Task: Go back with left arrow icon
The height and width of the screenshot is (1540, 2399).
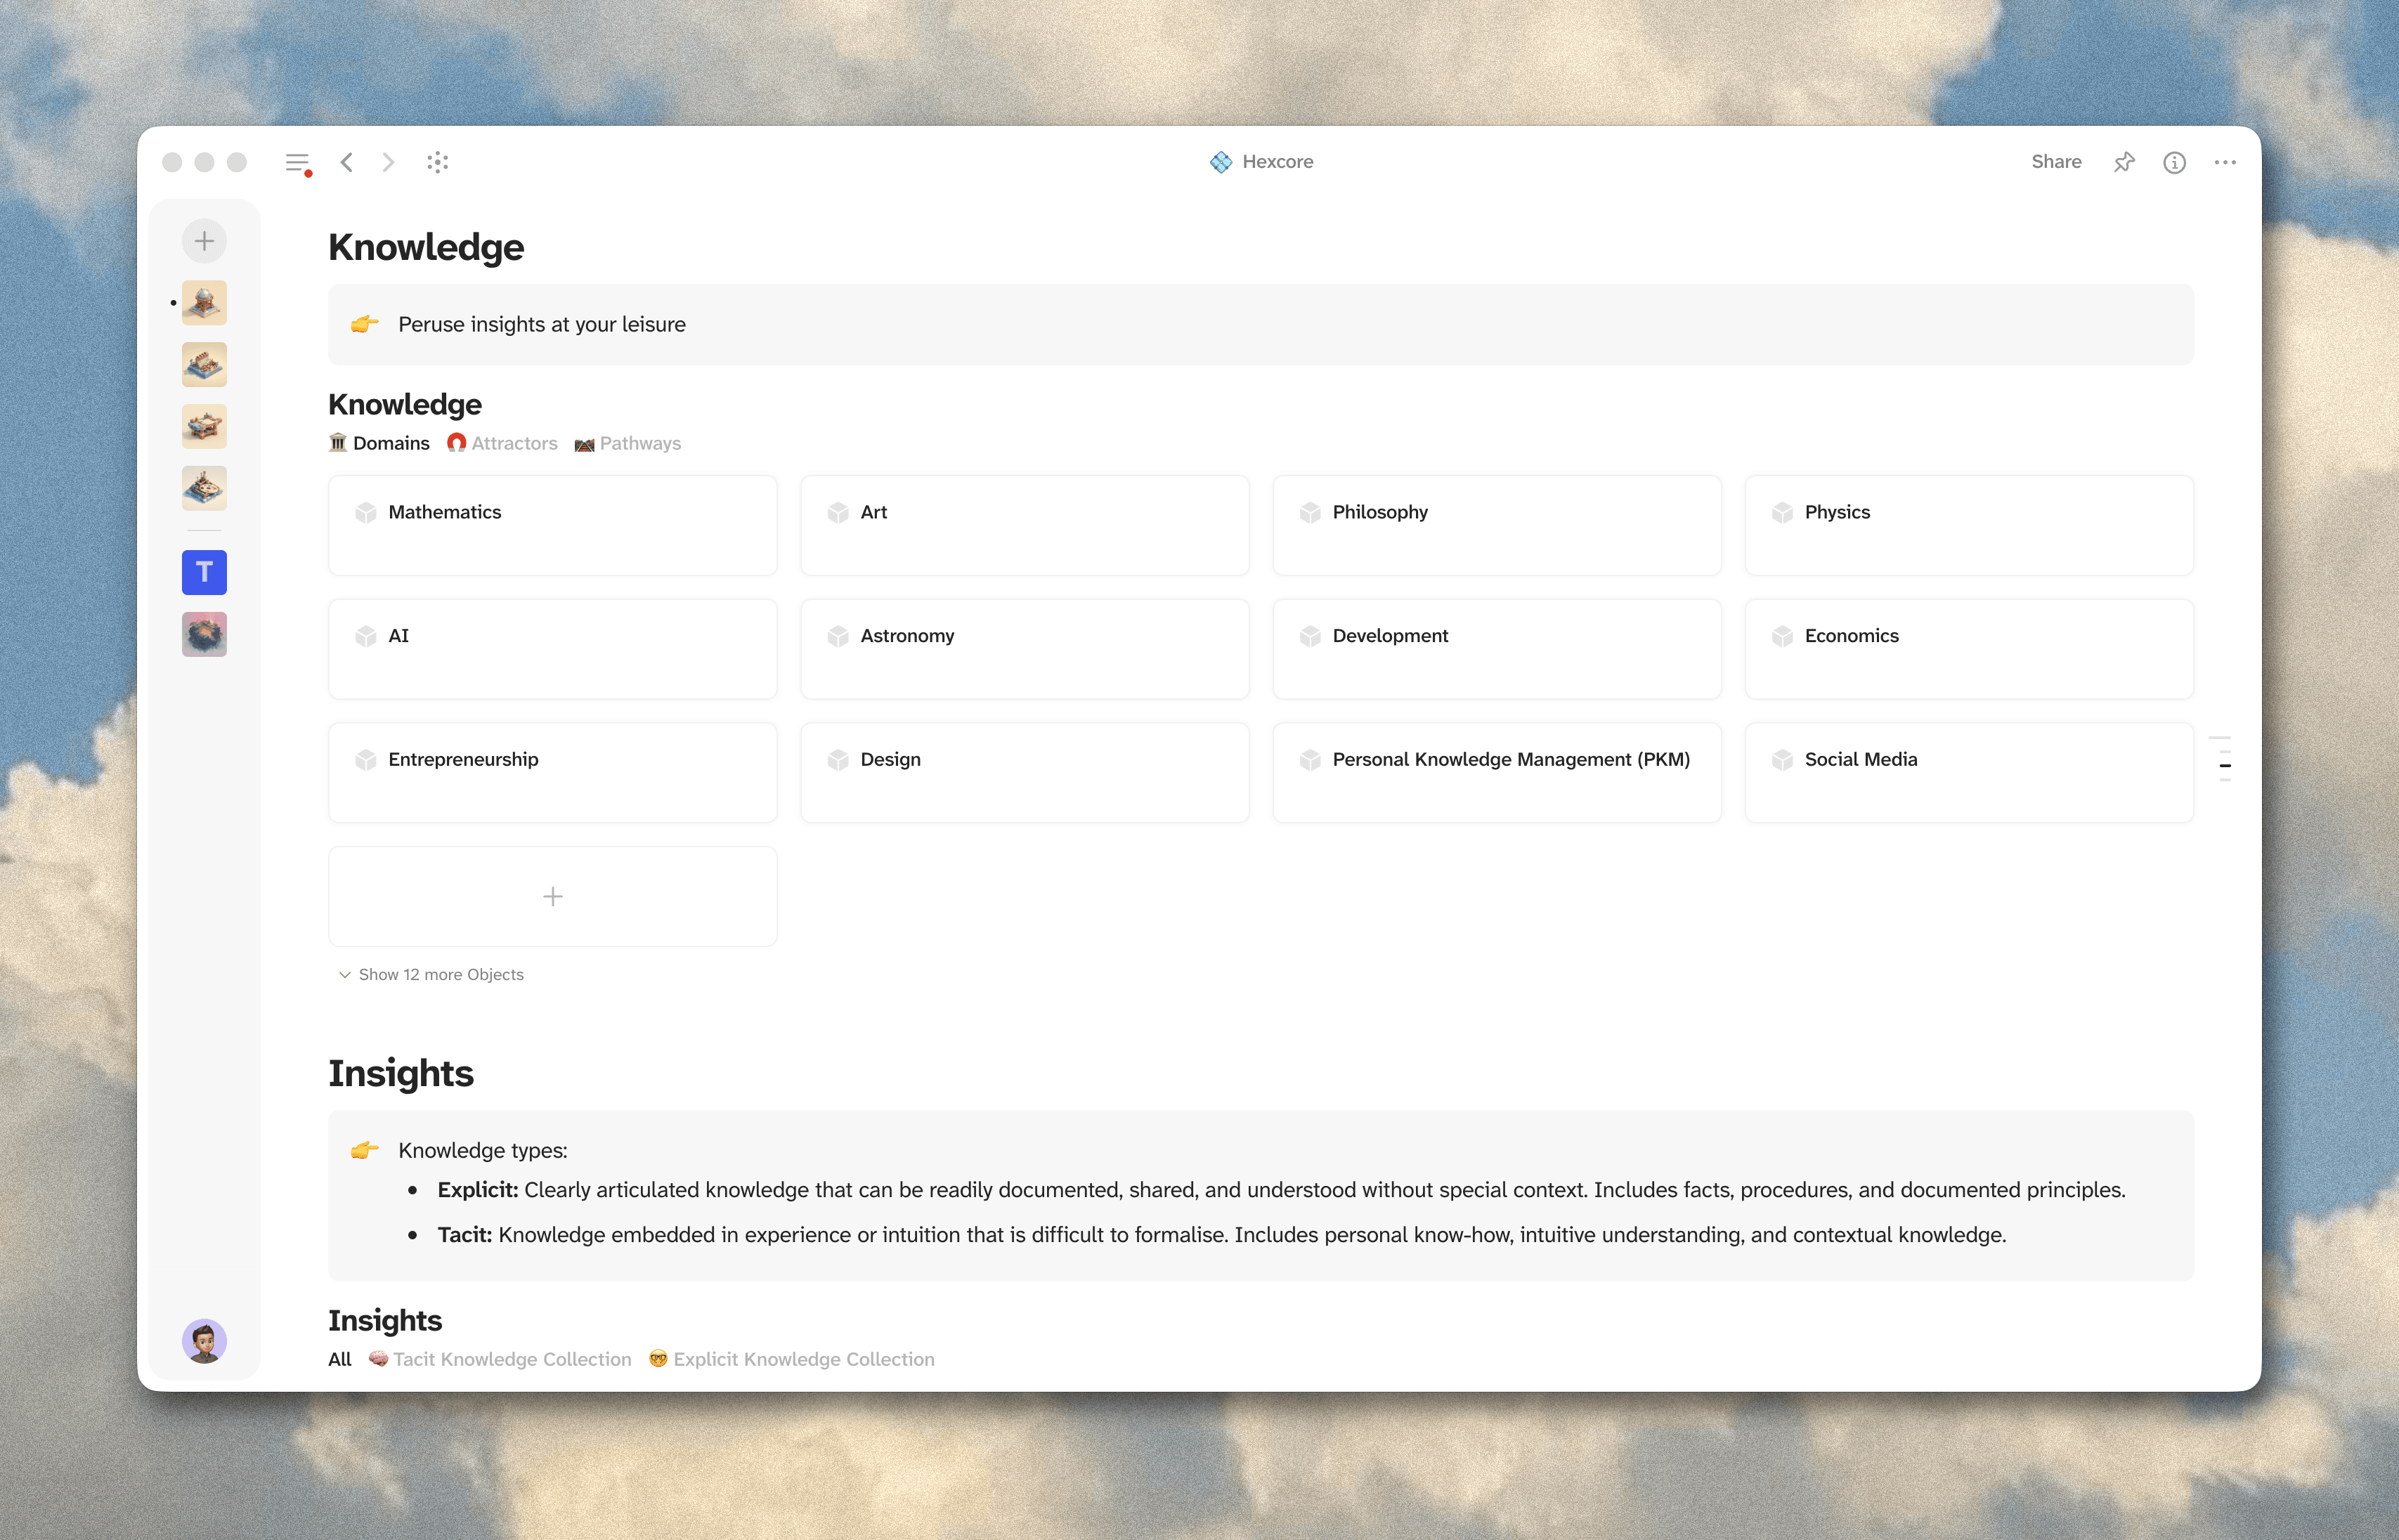Action: (347, 162)
